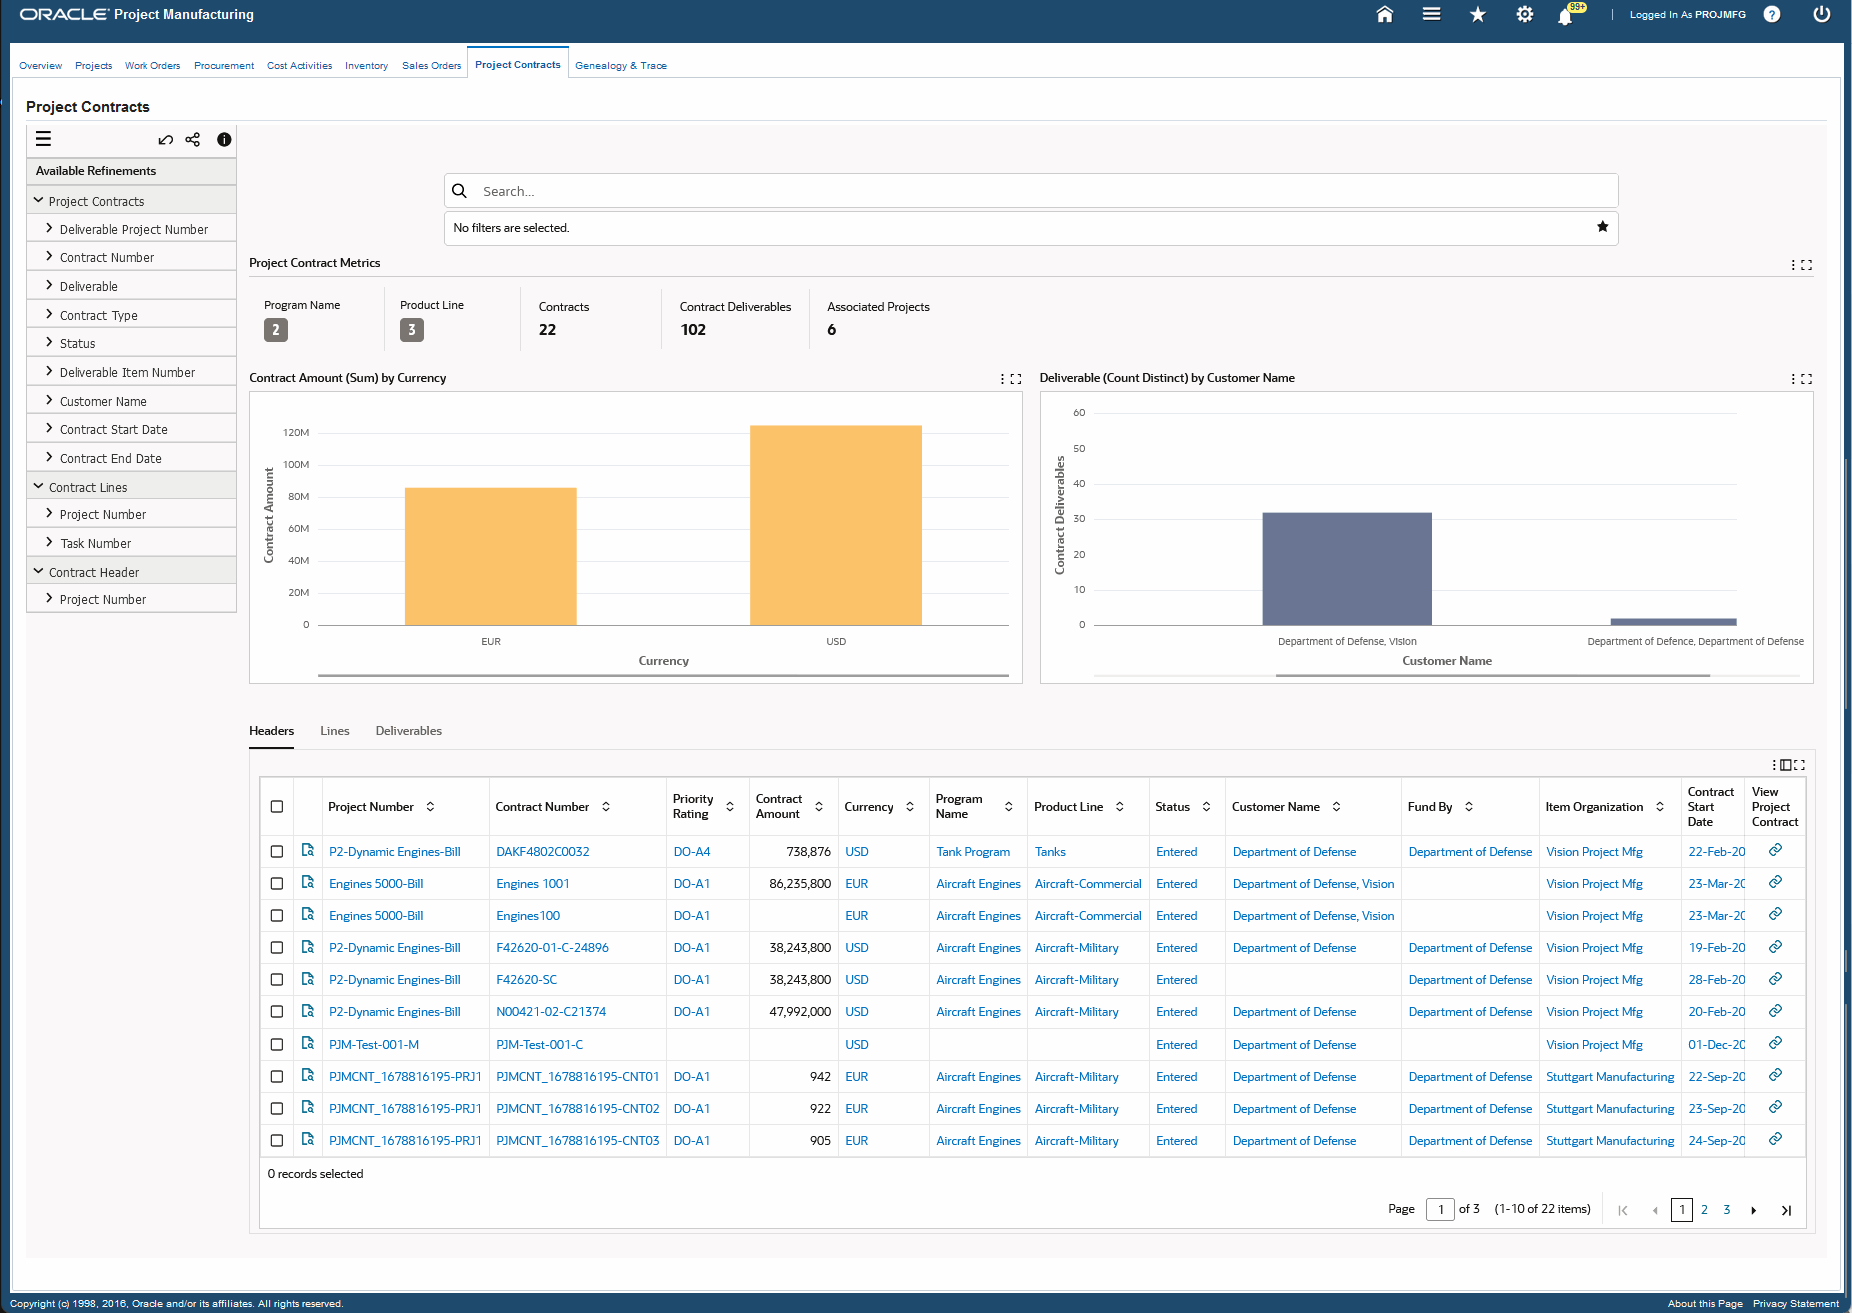Viewport: 1852px width, 1313px height.
Task: Expand Status refinement
Action: [x=49, y=342]
